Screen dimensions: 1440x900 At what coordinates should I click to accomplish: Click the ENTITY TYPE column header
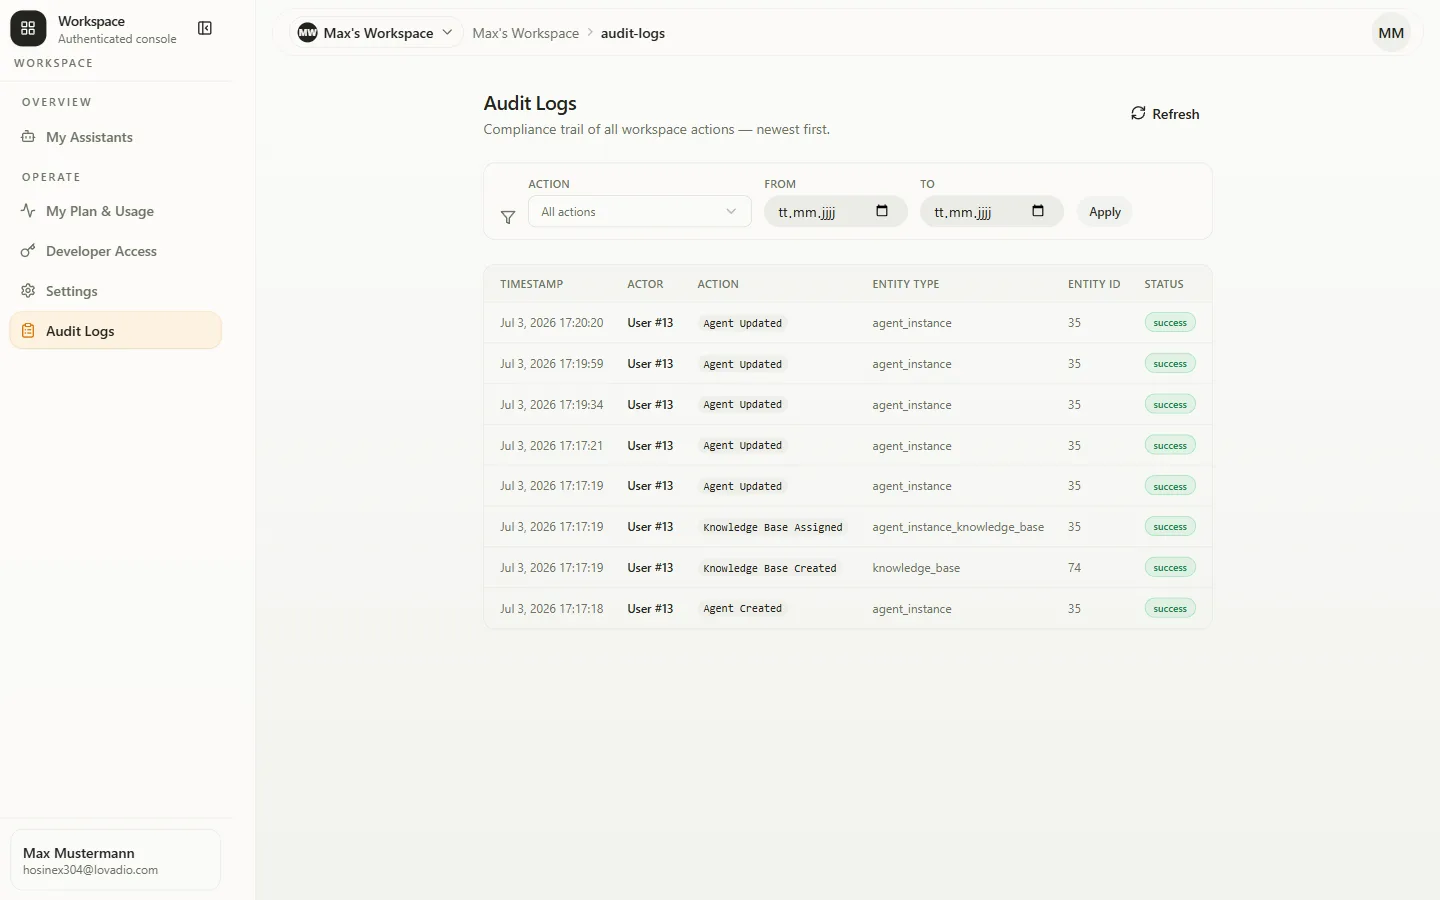(x=906, y=284)
